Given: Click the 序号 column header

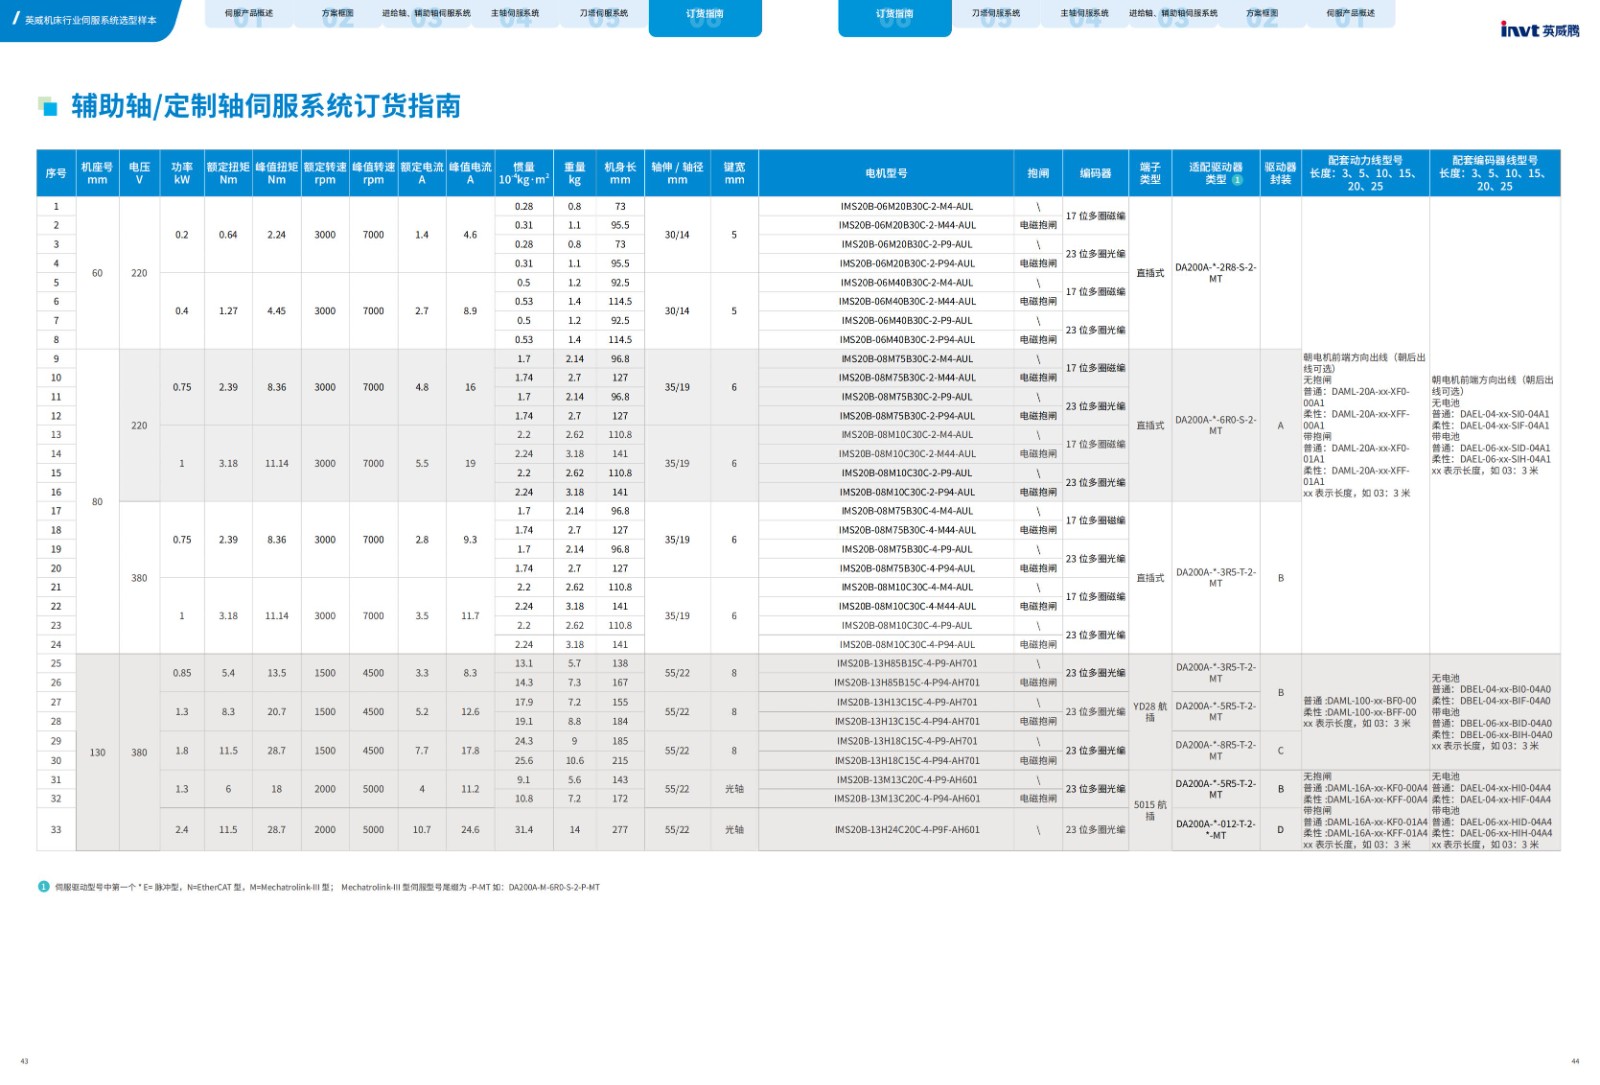Looking at the screenshot, I should click(56, 173).
